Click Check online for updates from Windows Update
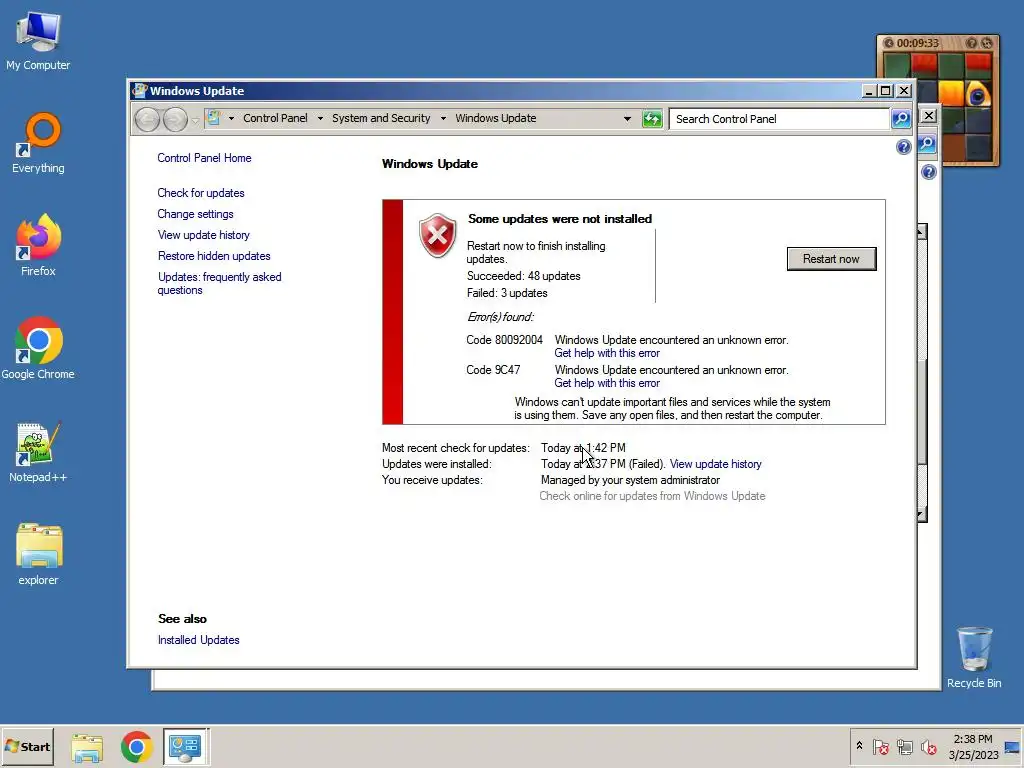 (652, 496)
